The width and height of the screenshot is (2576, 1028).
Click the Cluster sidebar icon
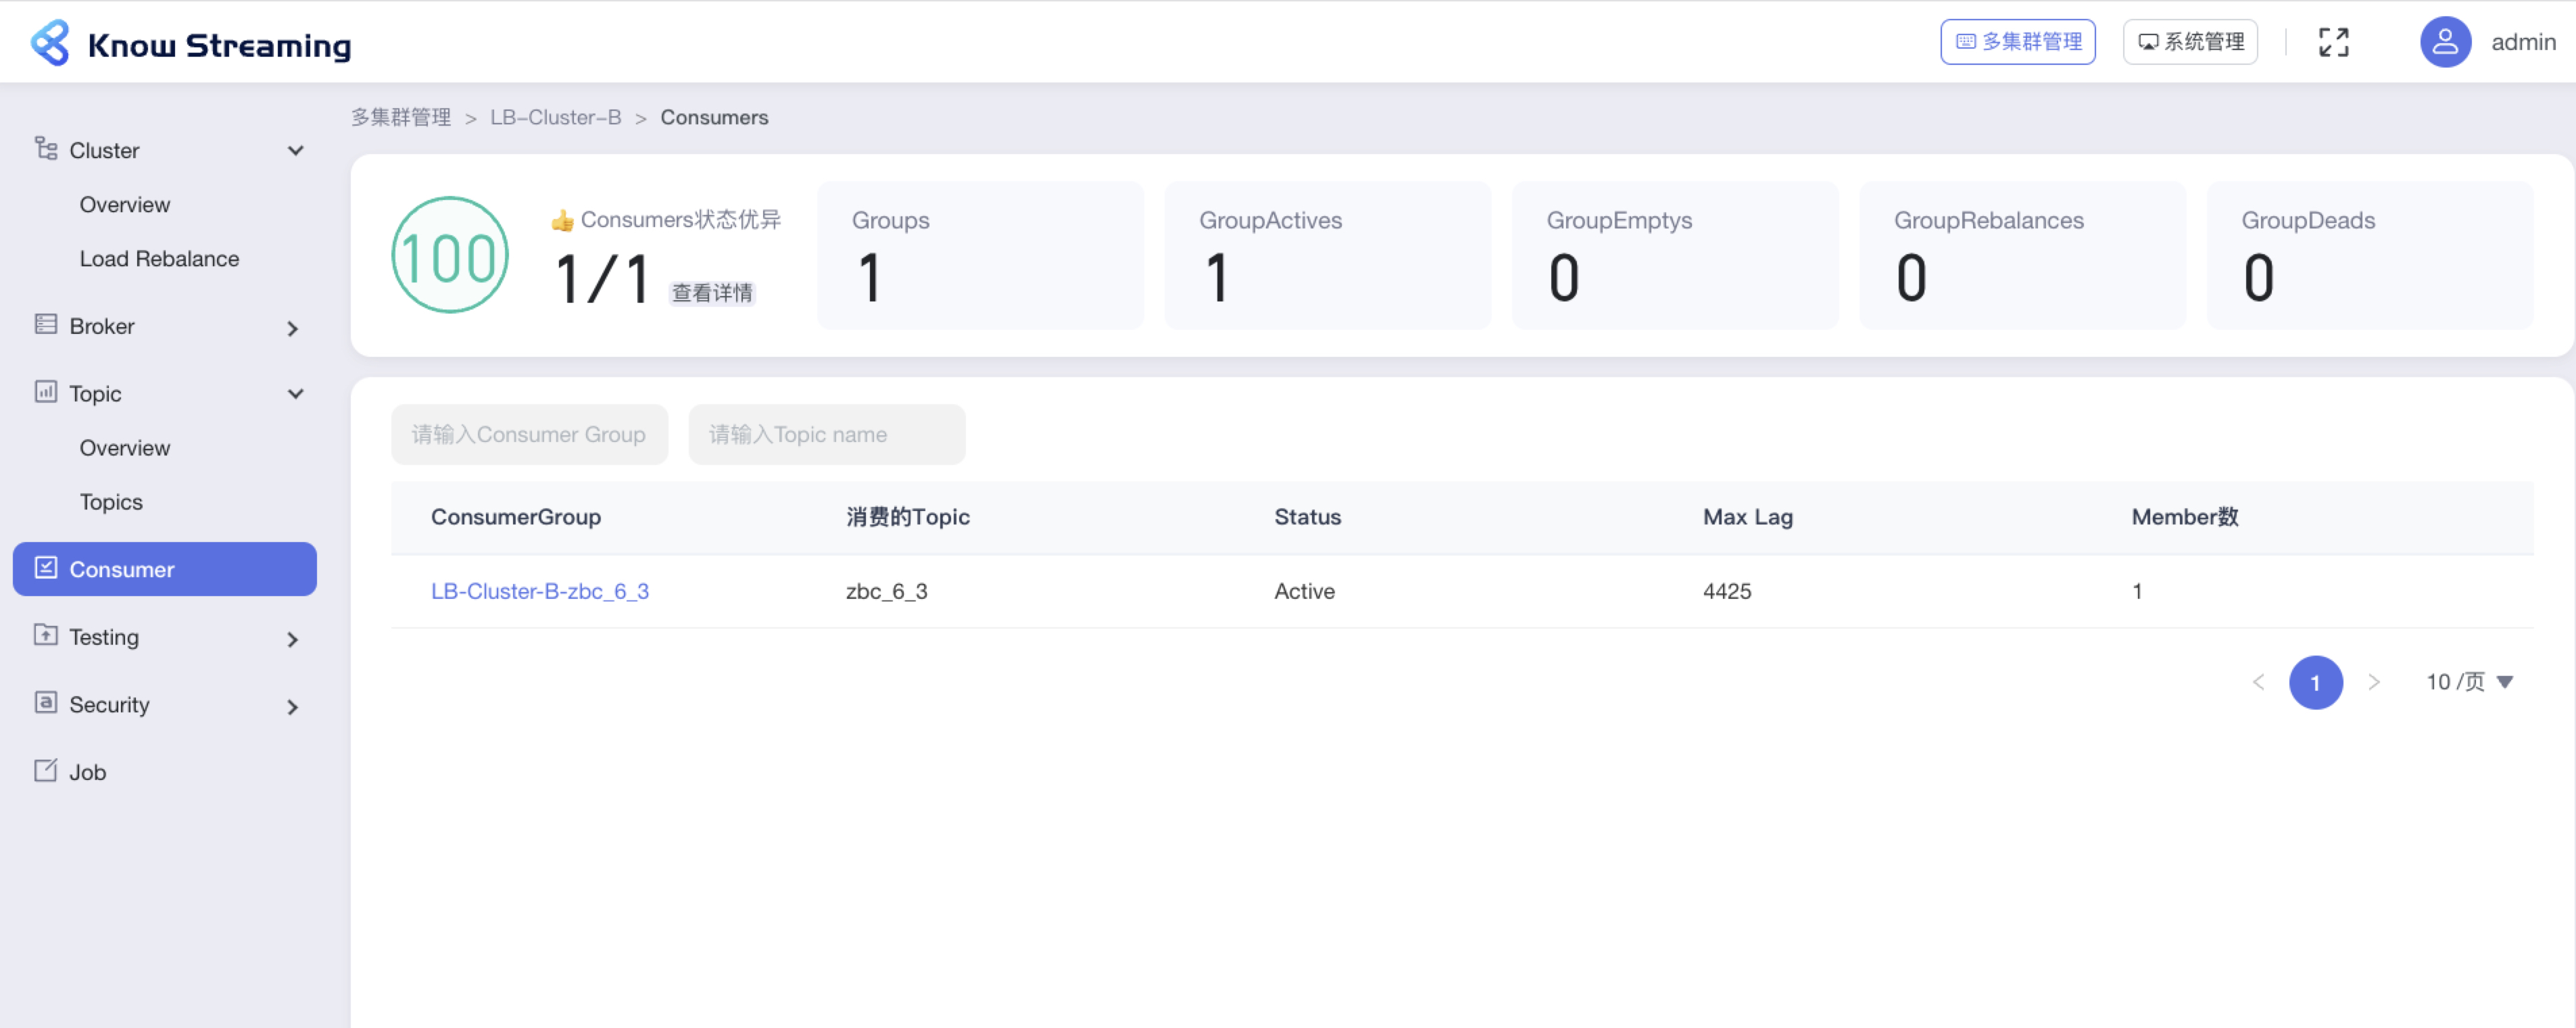(x=46, y=149)
